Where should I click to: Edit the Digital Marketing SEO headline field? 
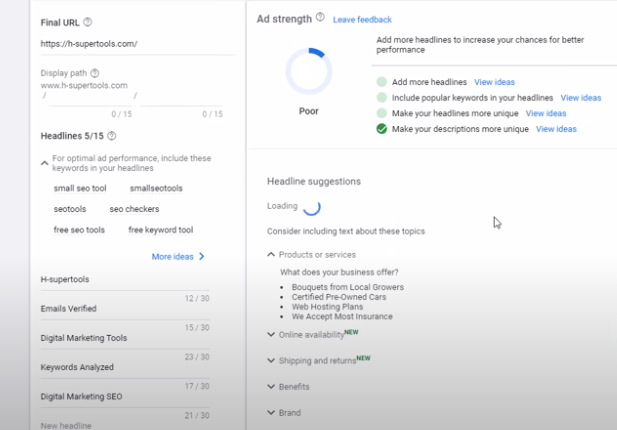click(x=125, y=397)
